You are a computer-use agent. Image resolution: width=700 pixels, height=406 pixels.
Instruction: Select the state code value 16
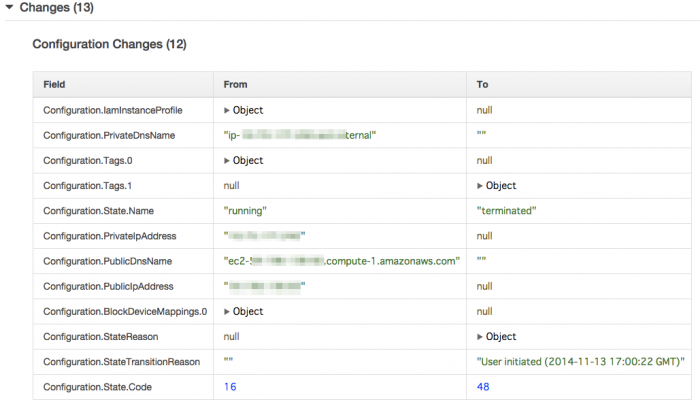(x=230, y=387)
